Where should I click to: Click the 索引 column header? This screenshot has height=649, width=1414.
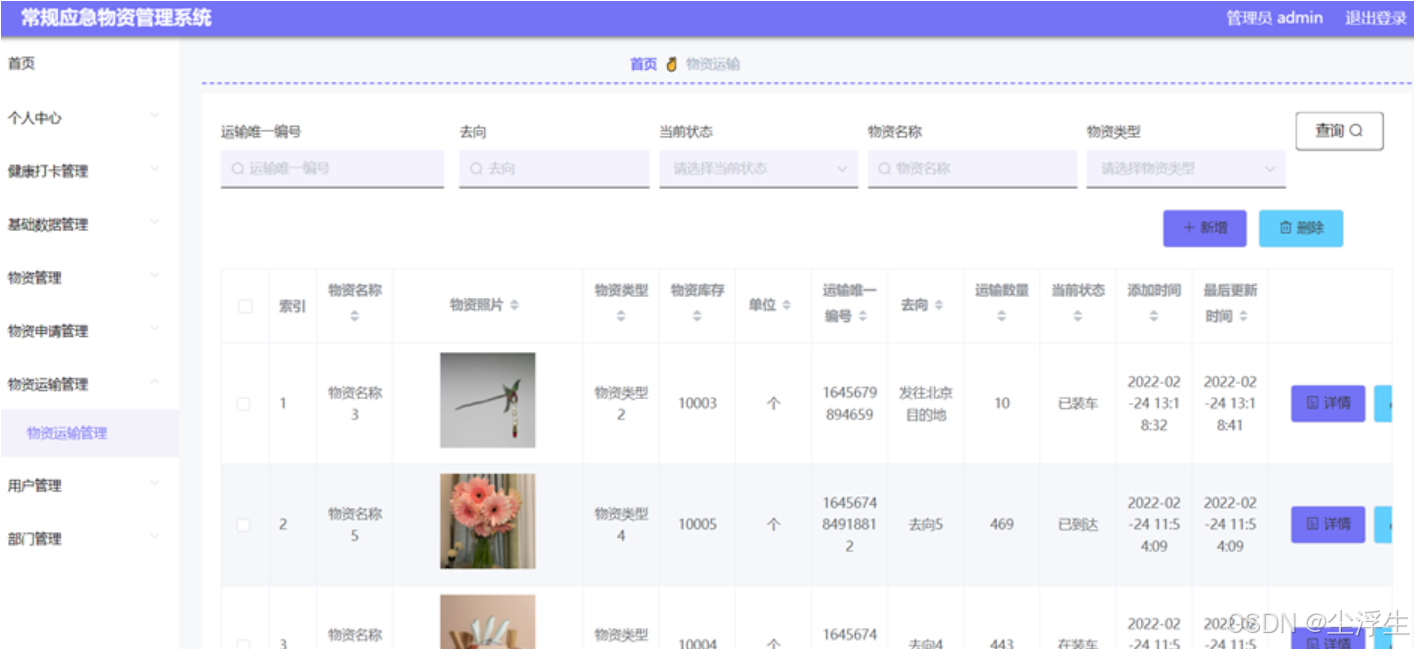tap(292, 306)
